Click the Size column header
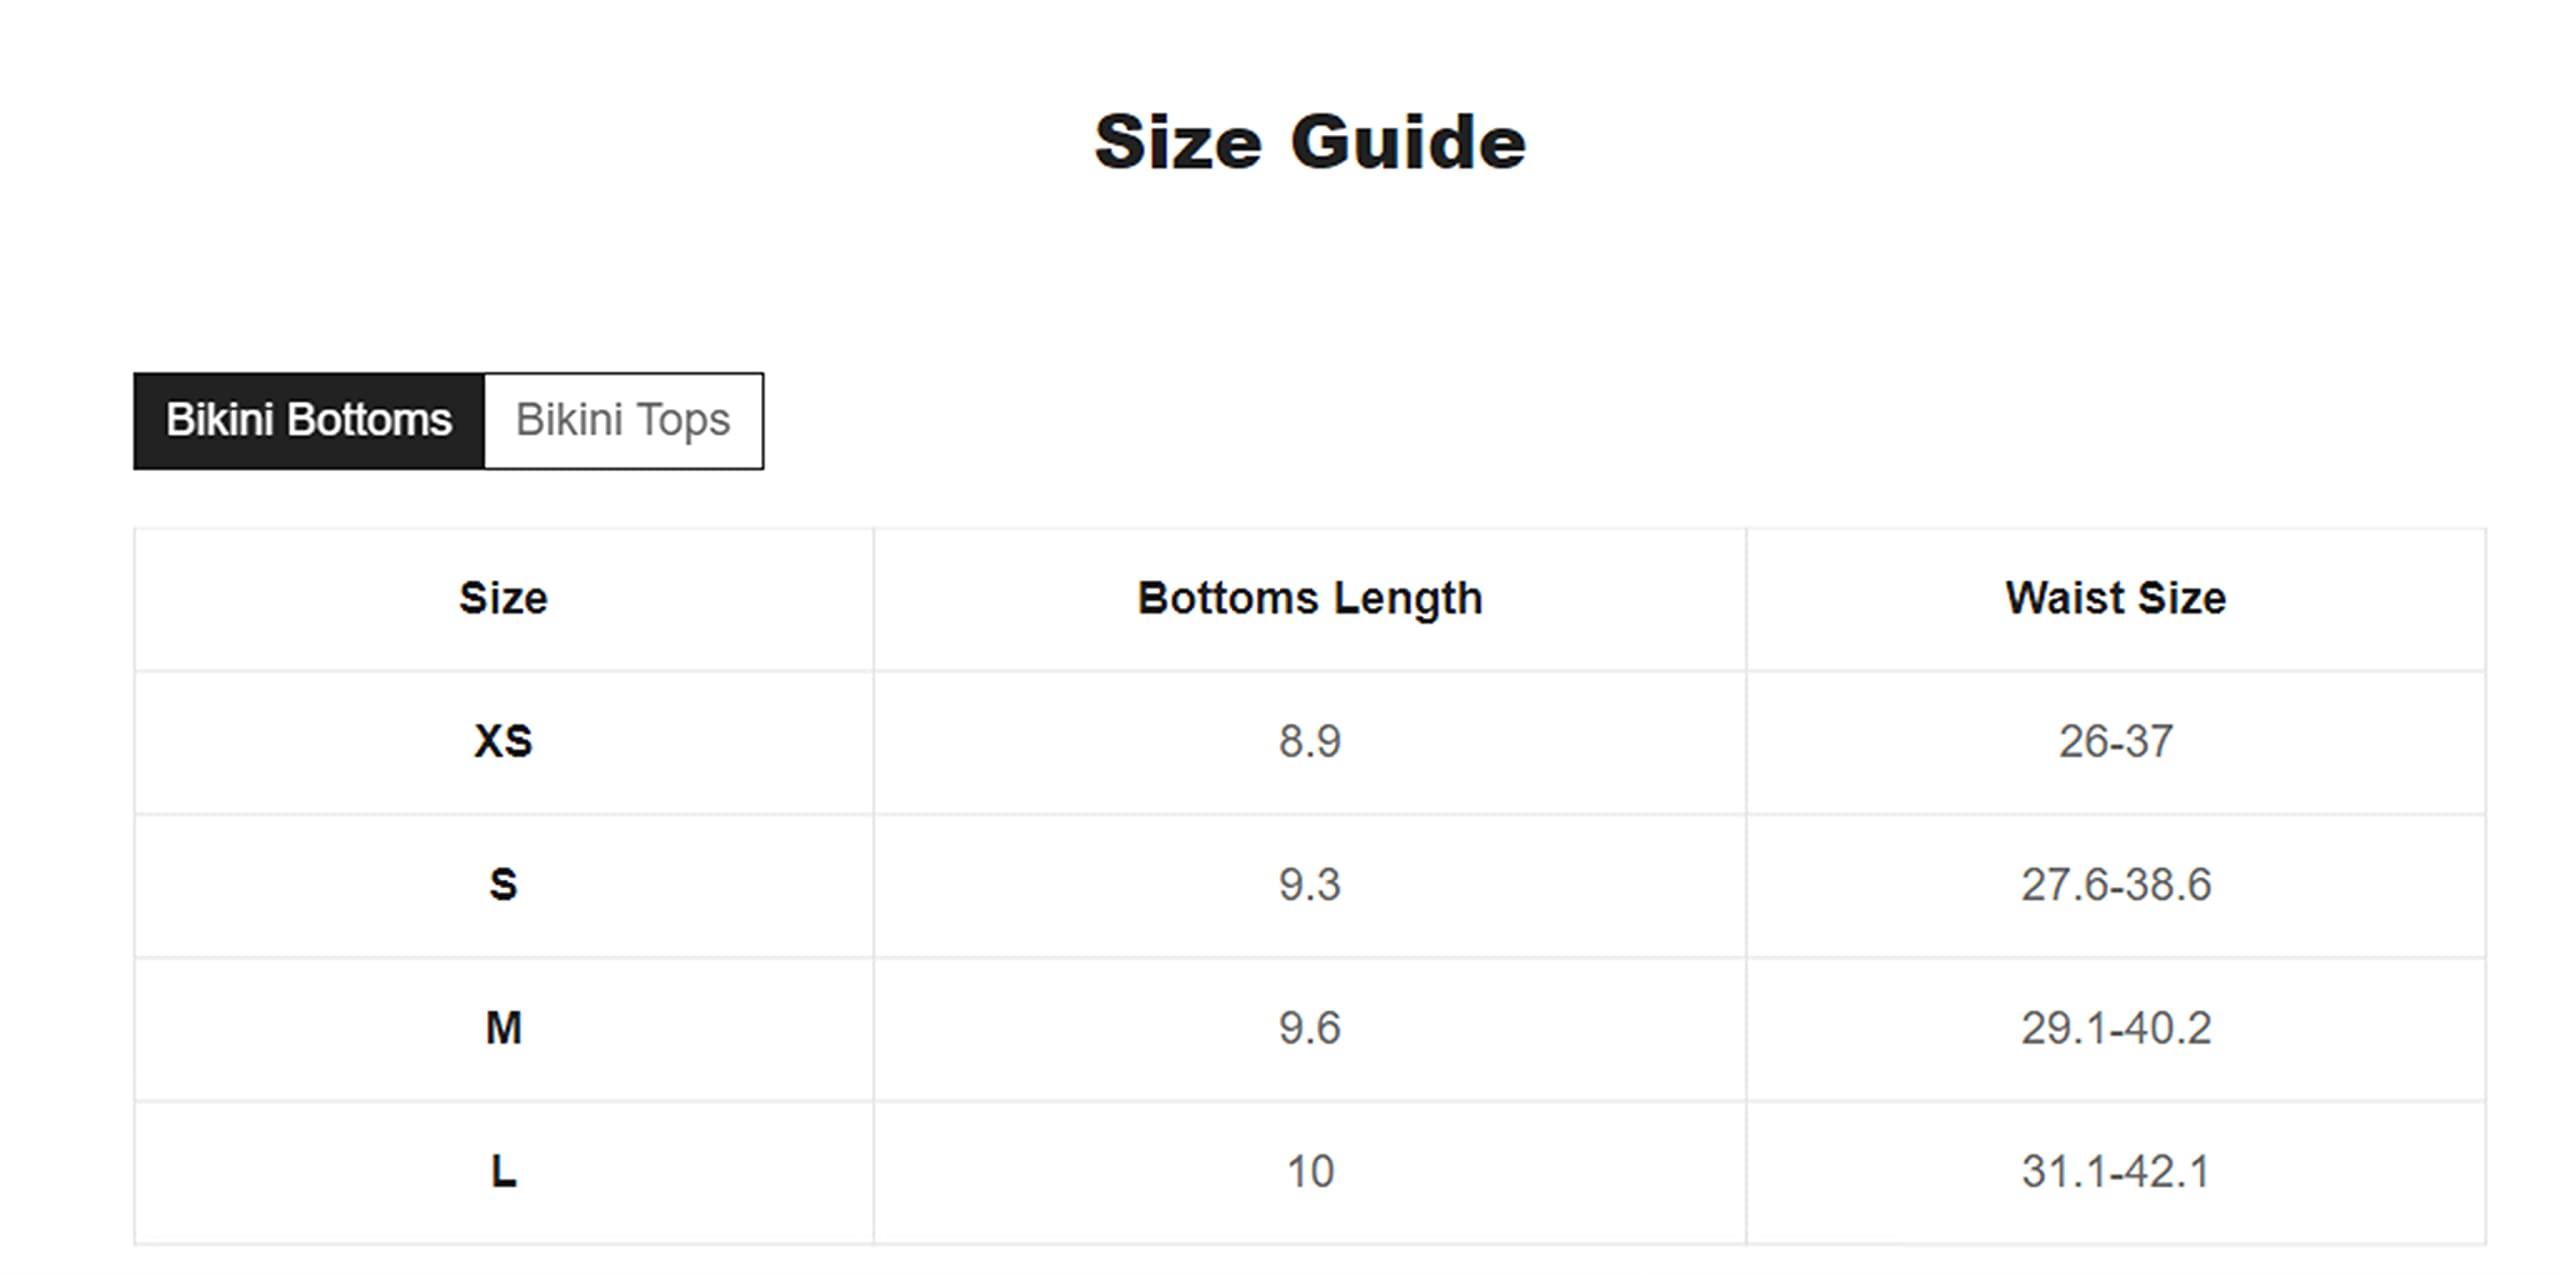The image size is (2560, 1275). point(503,599)
